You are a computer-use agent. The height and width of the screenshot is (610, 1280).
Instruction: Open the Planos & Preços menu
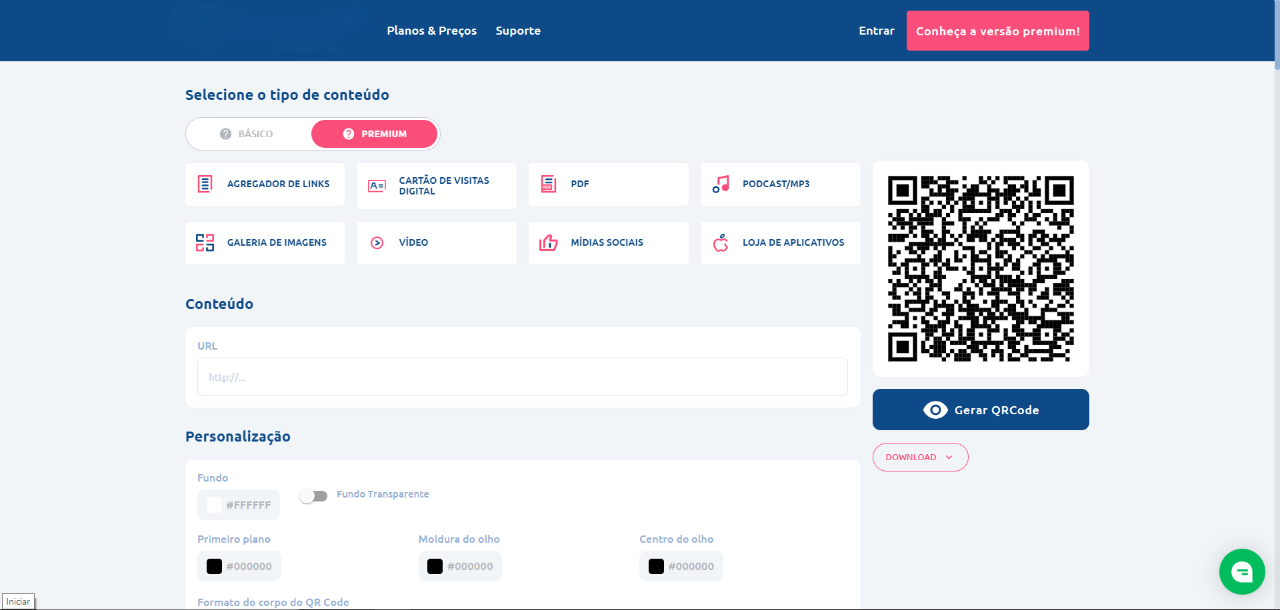[432, 31]
